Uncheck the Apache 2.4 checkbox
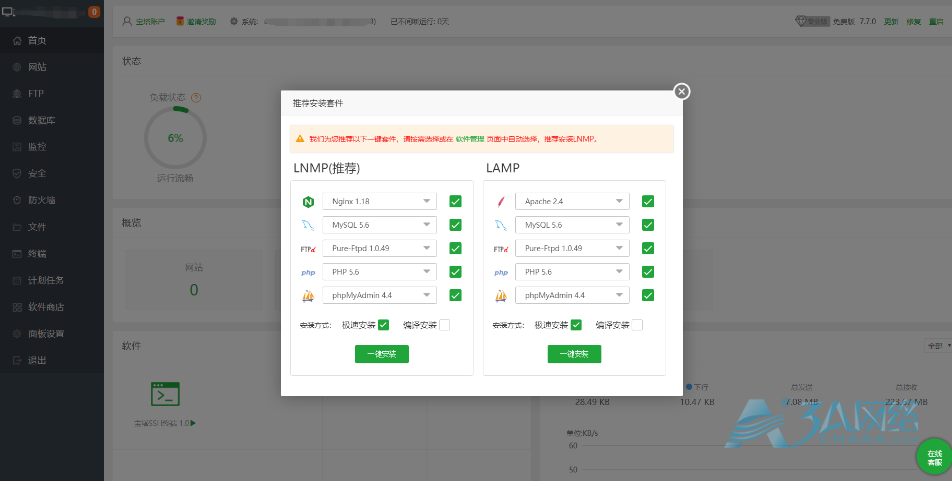This screenshot has width=952, height=481. (648, 201)
